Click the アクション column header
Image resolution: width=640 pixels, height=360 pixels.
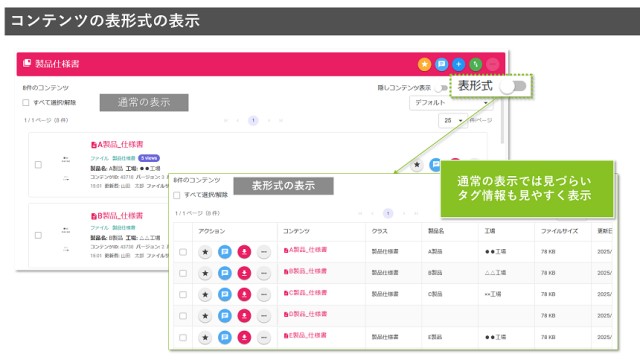point(211,231)
